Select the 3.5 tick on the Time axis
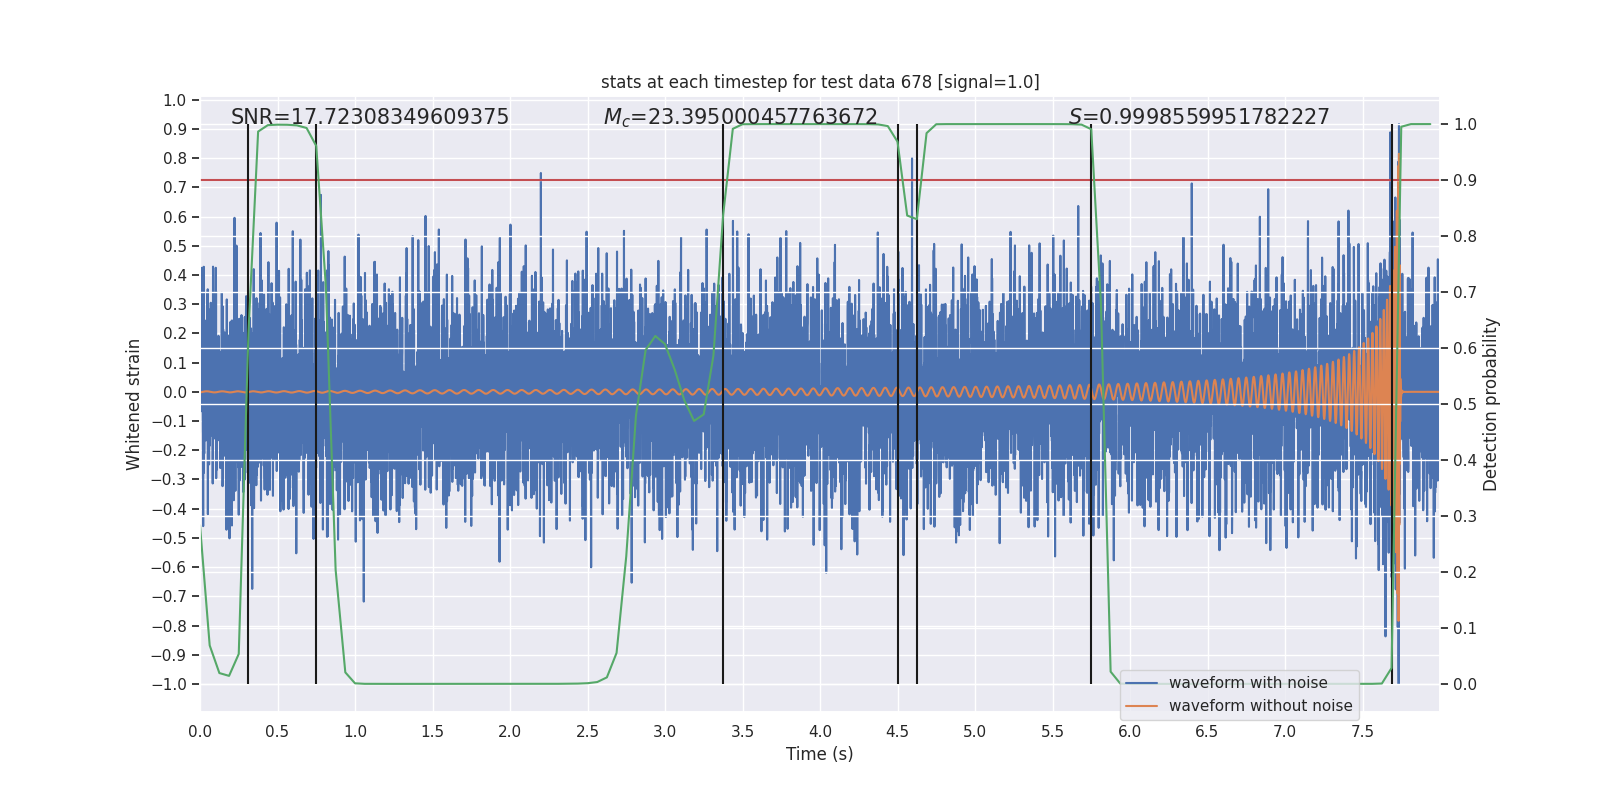Screen dimensions: 1600x800 coord(742,732)
